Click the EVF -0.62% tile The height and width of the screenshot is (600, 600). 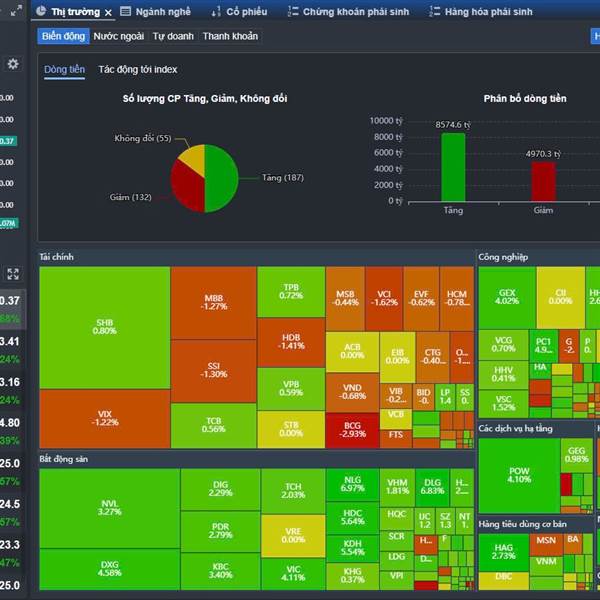pyautogui.click(x=421, y=298)
